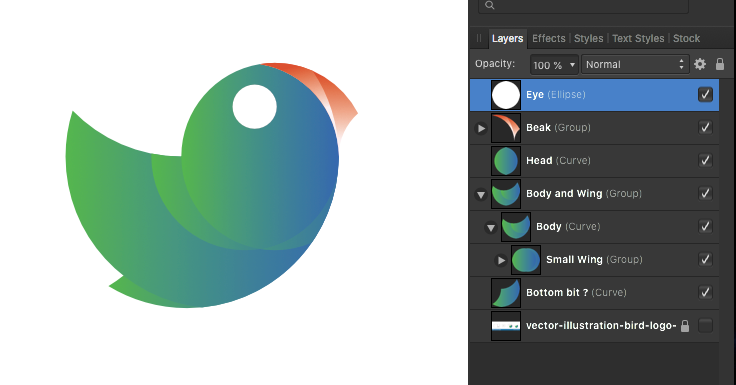
Task: Toggle visibility of Bottom bit ? layer
Action: point(705,292)
